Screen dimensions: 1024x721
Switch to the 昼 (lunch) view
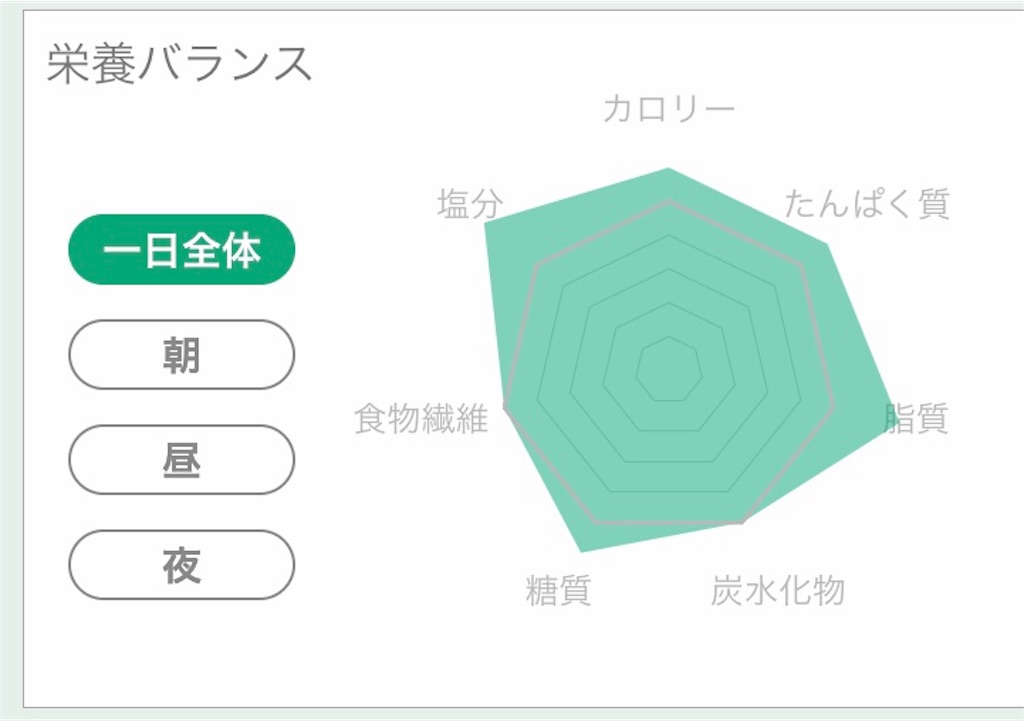[181, 459]
